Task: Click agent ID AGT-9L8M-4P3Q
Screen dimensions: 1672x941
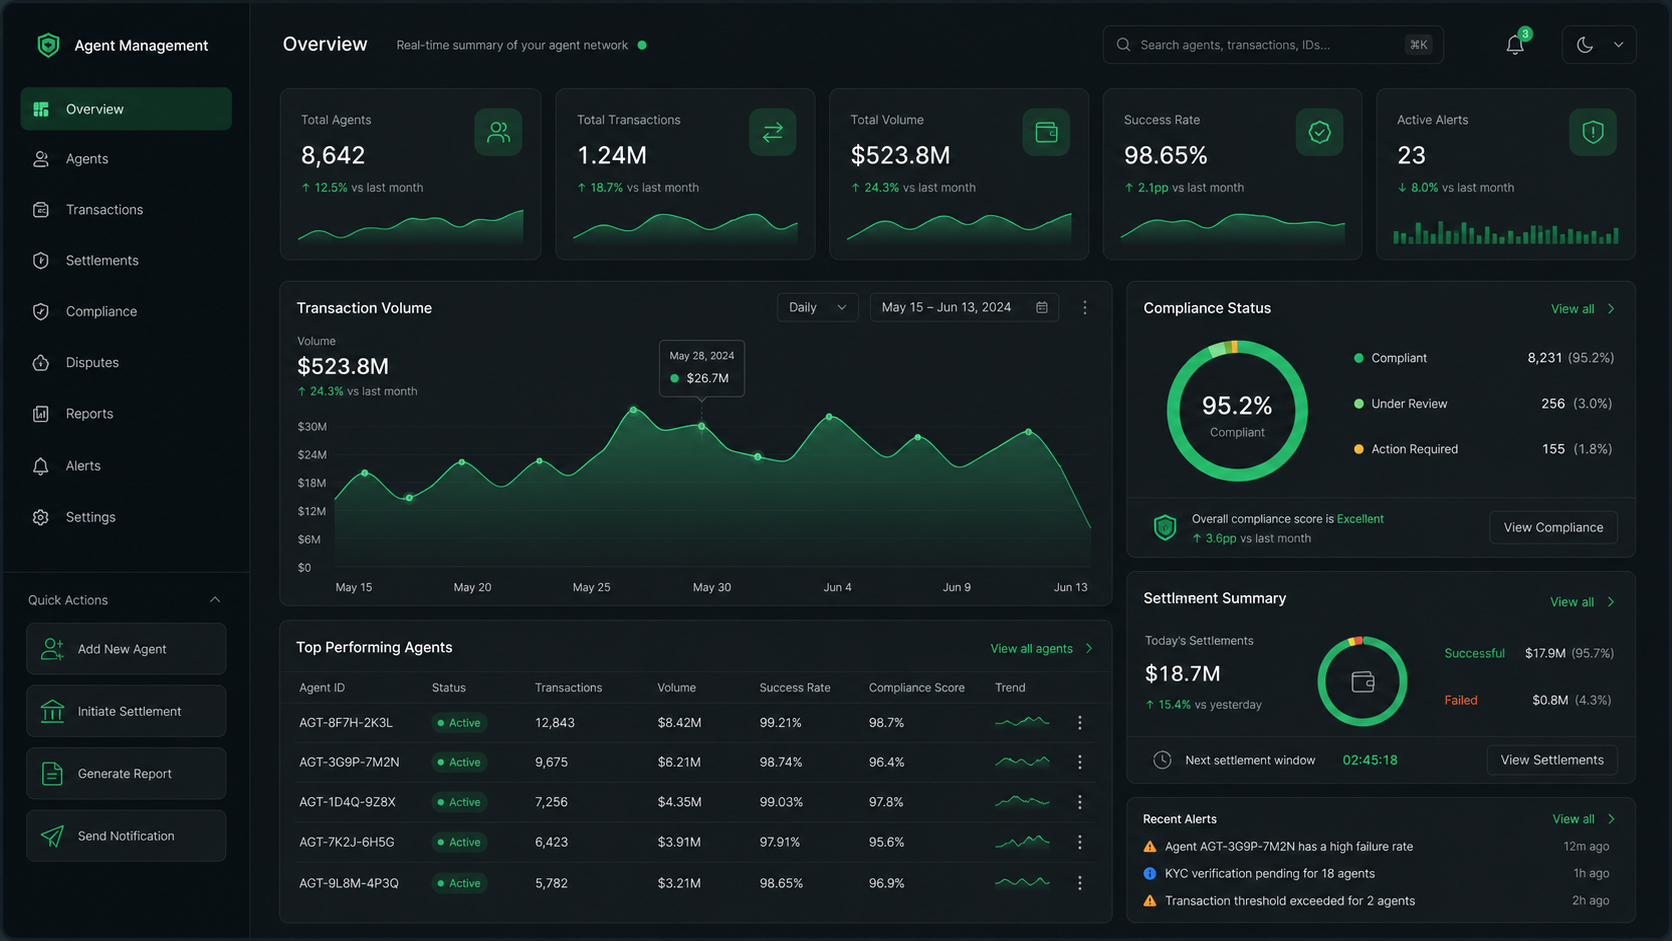Action: (x=349, y=883)
